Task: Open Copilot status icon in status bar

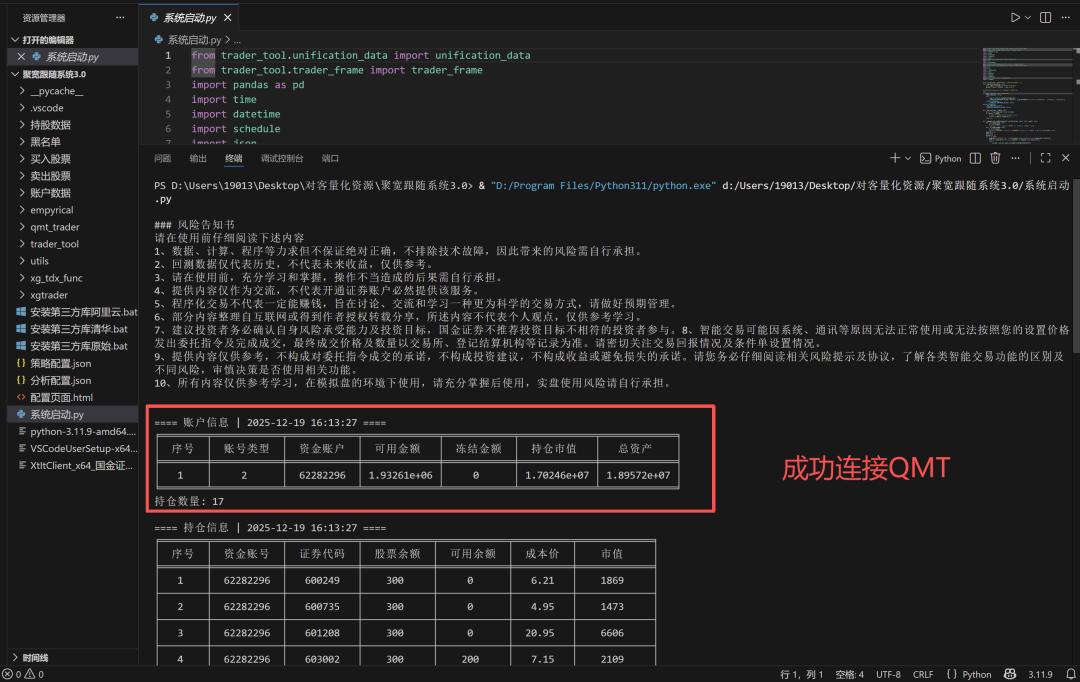Action: point(1010,674)
